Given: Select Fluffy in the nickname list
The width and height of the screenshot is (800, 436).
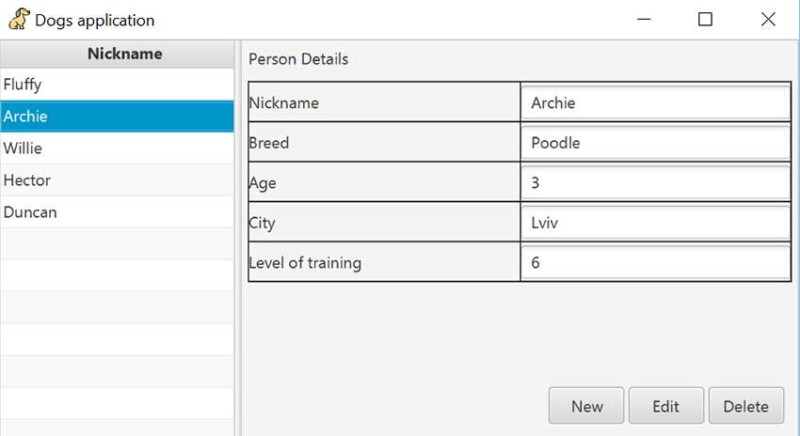Looking at the screenshot, I should pyautogui.click(x=117, y=84).
